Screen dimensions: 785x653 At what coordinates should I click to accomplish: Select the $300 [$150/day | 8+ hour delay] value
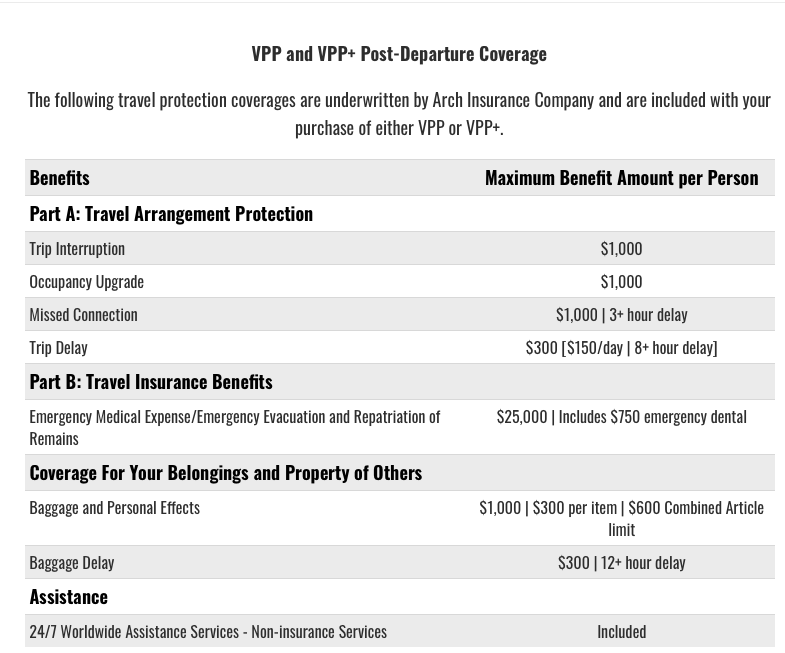[621, 347]
